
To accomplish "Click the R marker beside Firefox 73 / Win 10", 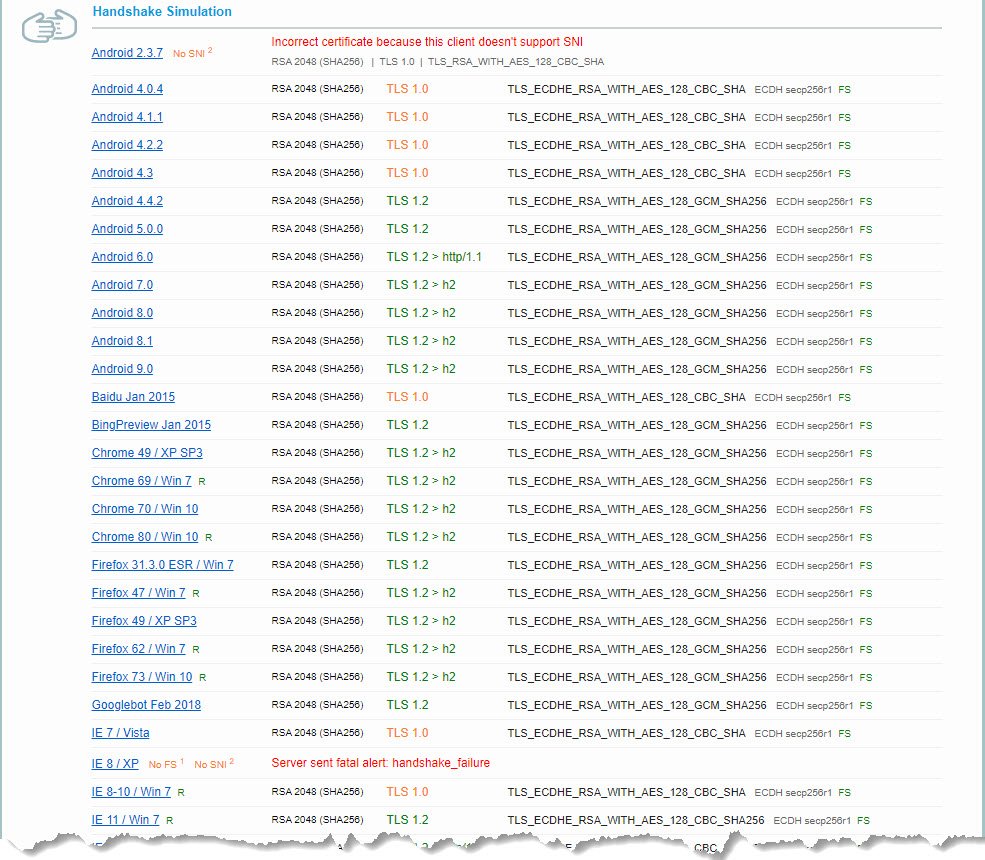I will (202, 677).
